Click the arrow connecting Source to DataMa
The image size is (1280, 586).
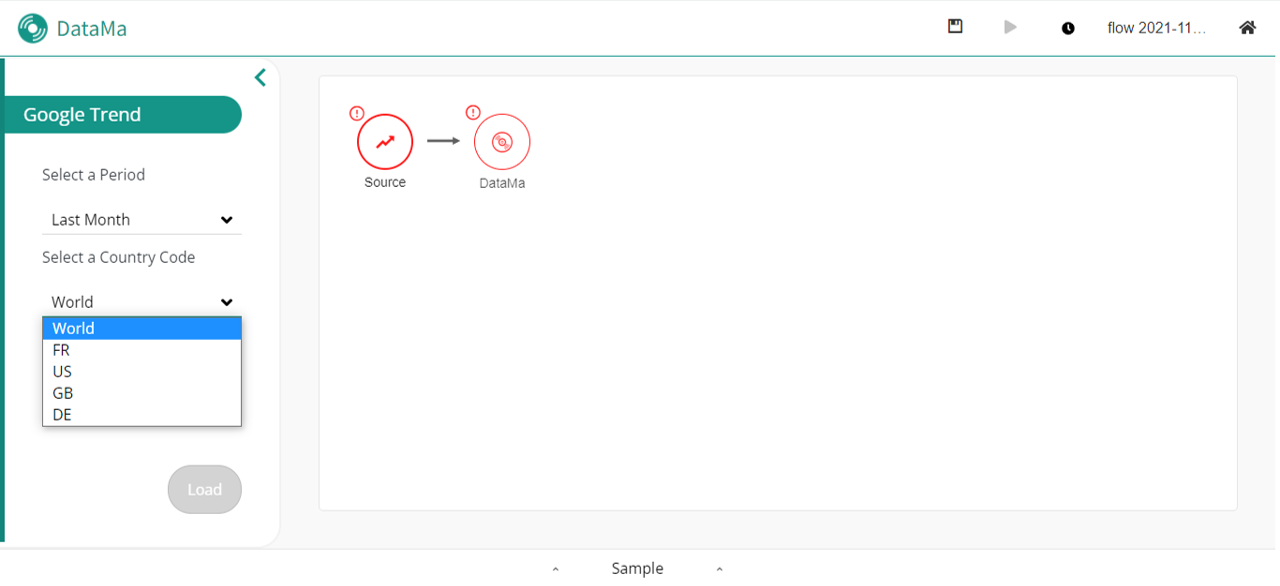[x=443, y=141]
